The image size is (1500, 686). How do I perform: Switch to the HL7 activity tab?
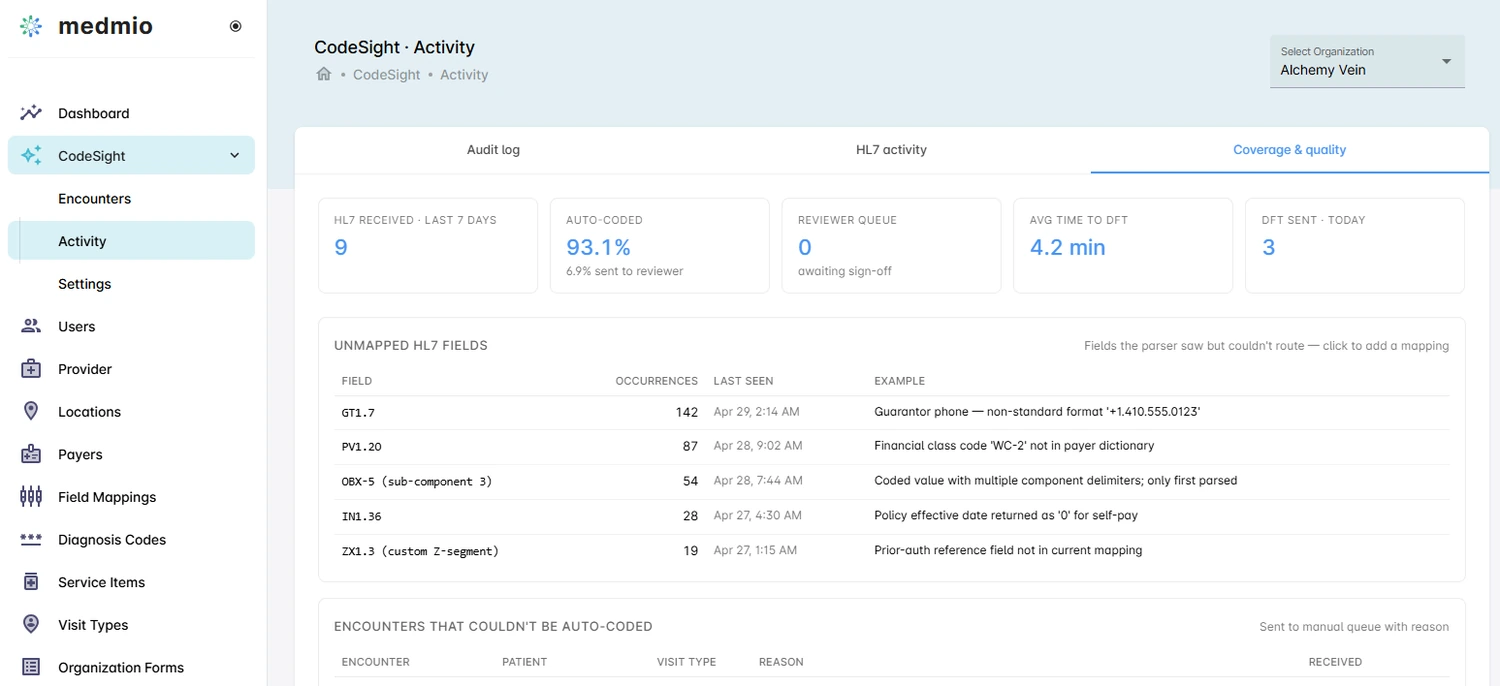tap(891, 150)
